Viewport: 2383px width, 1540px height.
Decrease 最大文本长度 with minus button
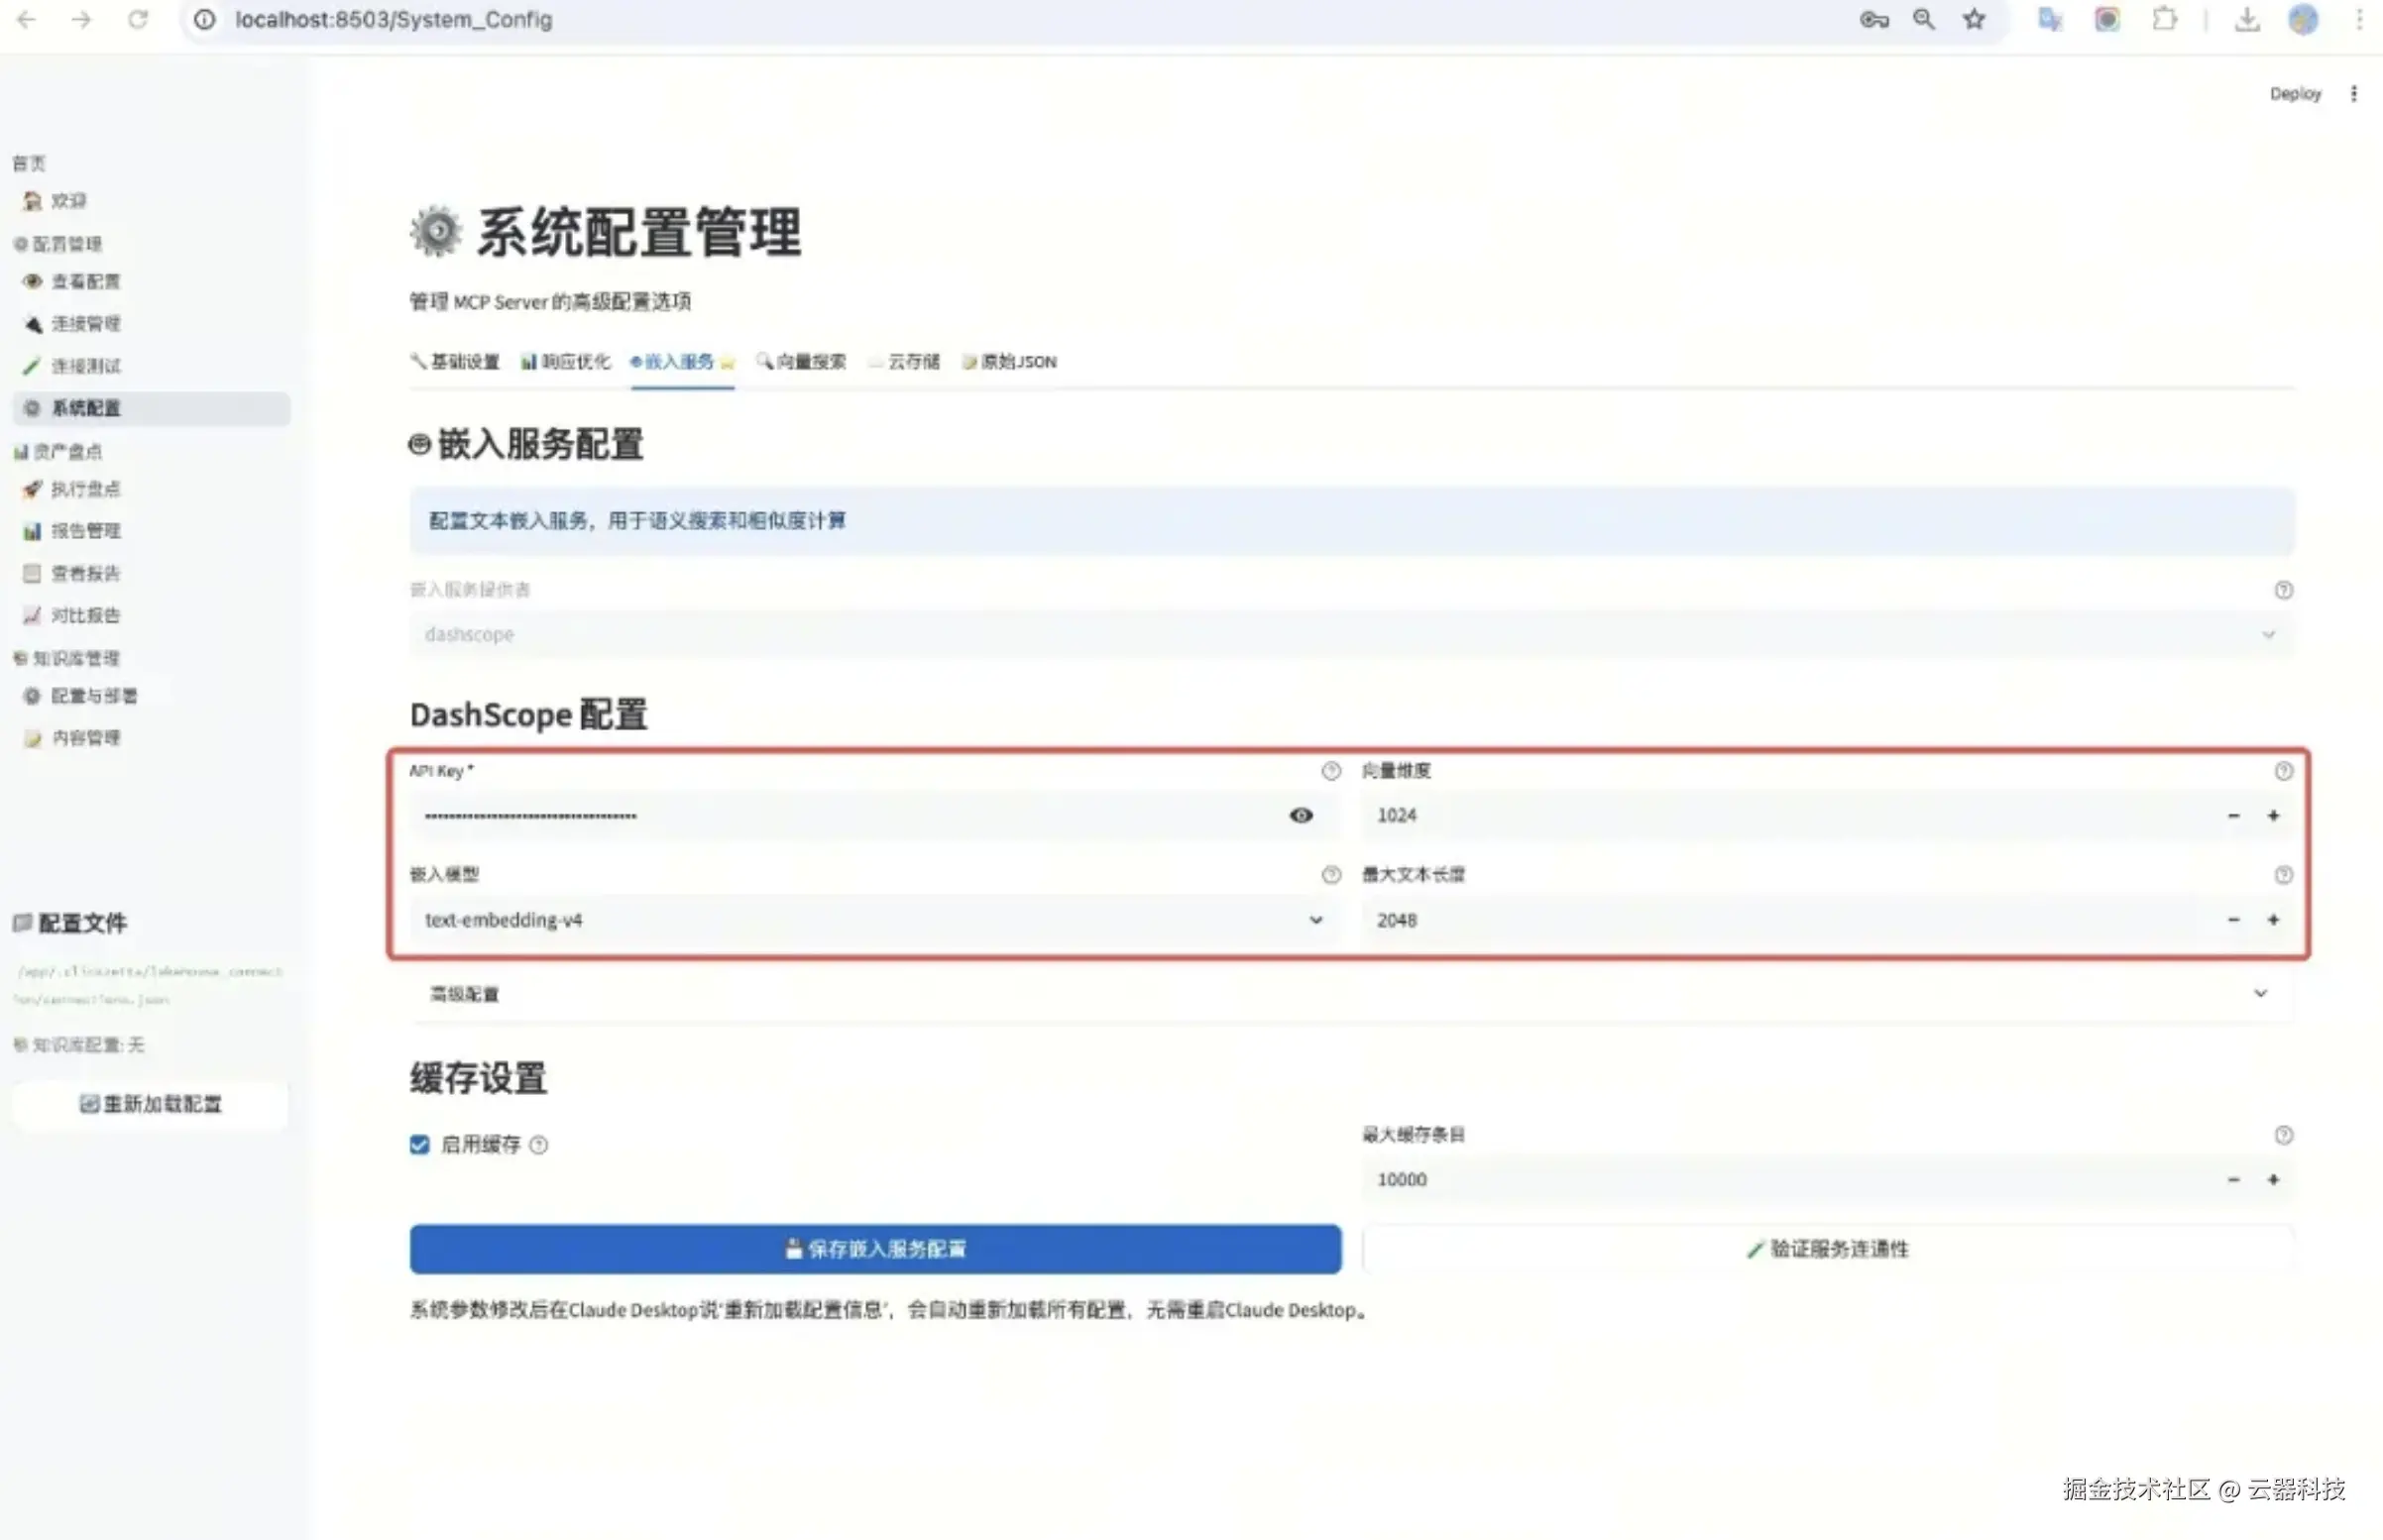2233,920
